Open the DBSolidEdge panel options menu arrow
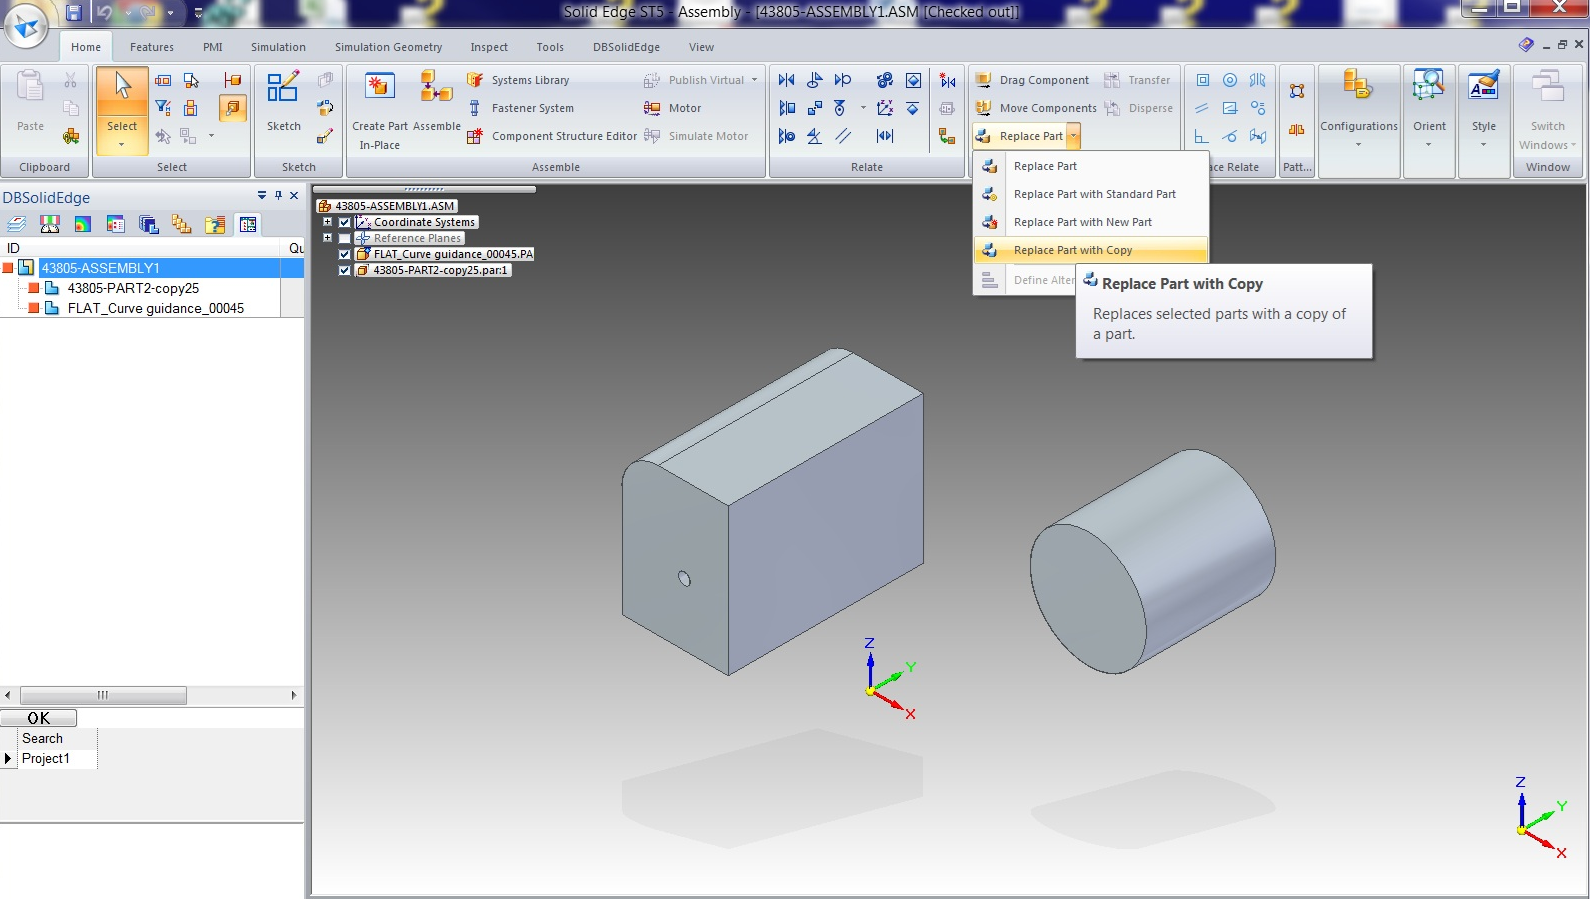 (262, 196)
